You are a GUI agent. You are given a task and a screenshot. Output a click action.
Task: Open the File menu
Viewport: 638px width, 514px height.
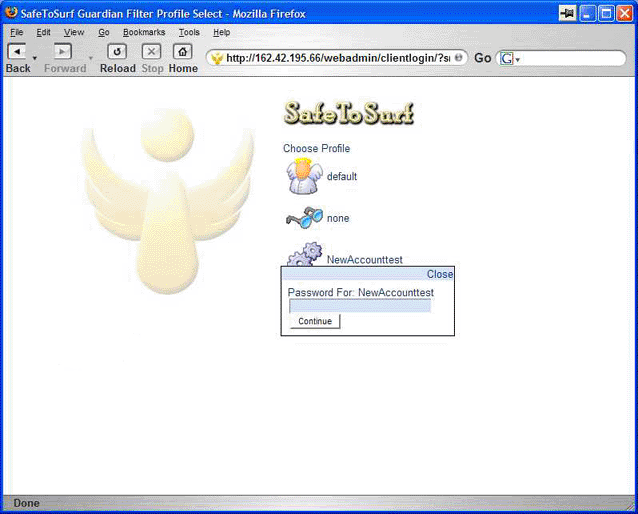pos(17,32)
